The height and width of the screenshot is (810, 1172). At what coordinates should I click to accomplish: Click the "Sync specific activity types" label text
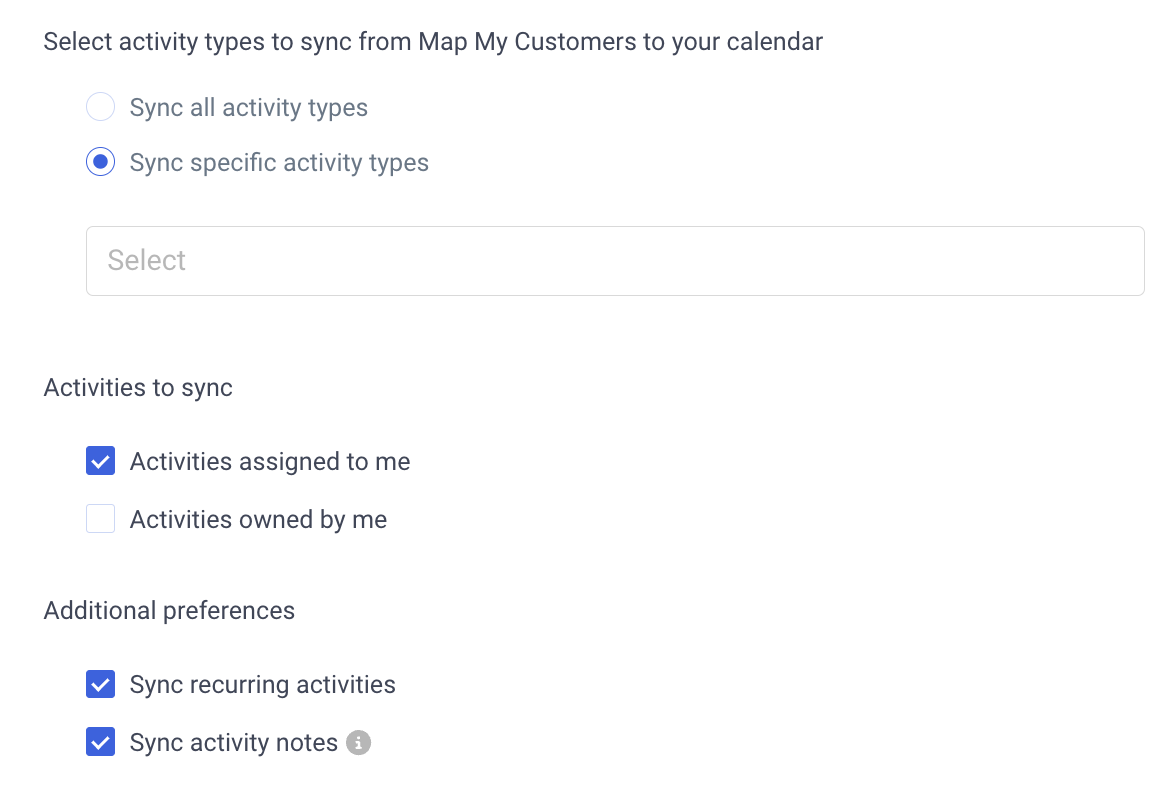click(280, 163)
